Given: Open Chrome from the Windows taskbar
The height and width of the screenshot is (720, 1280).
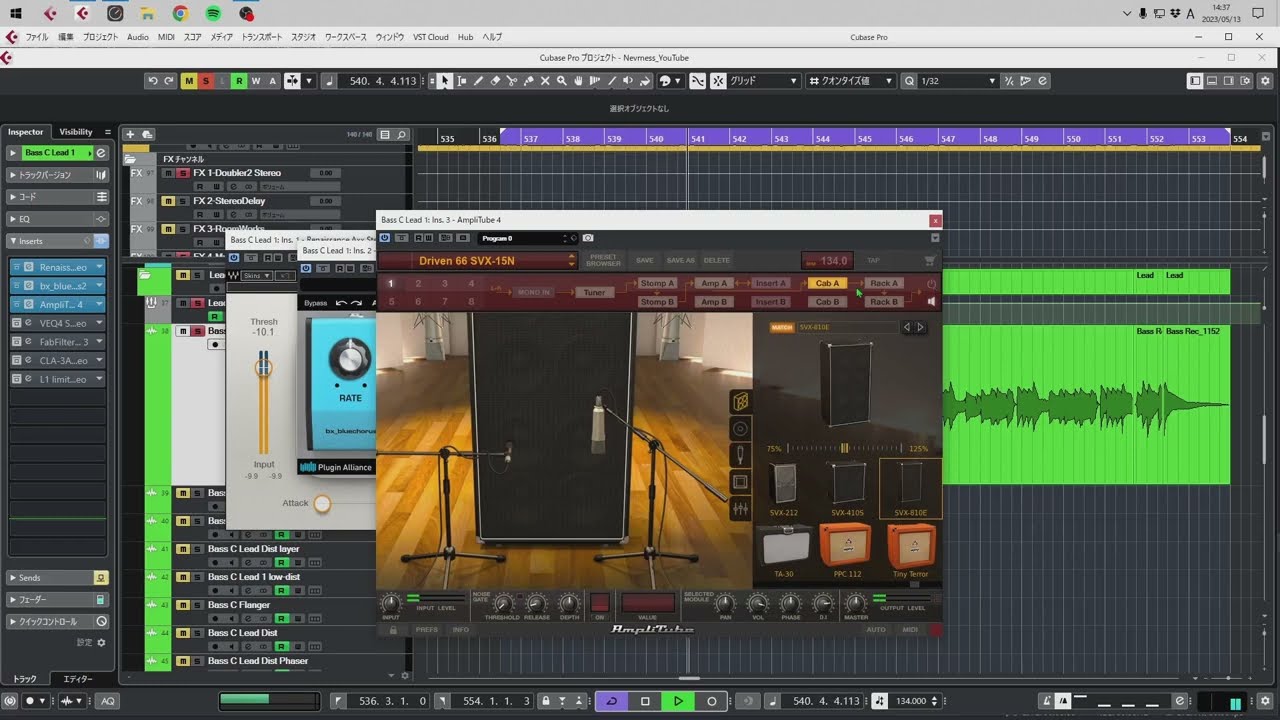Looking at the screenshot, I should click(180, 13).
